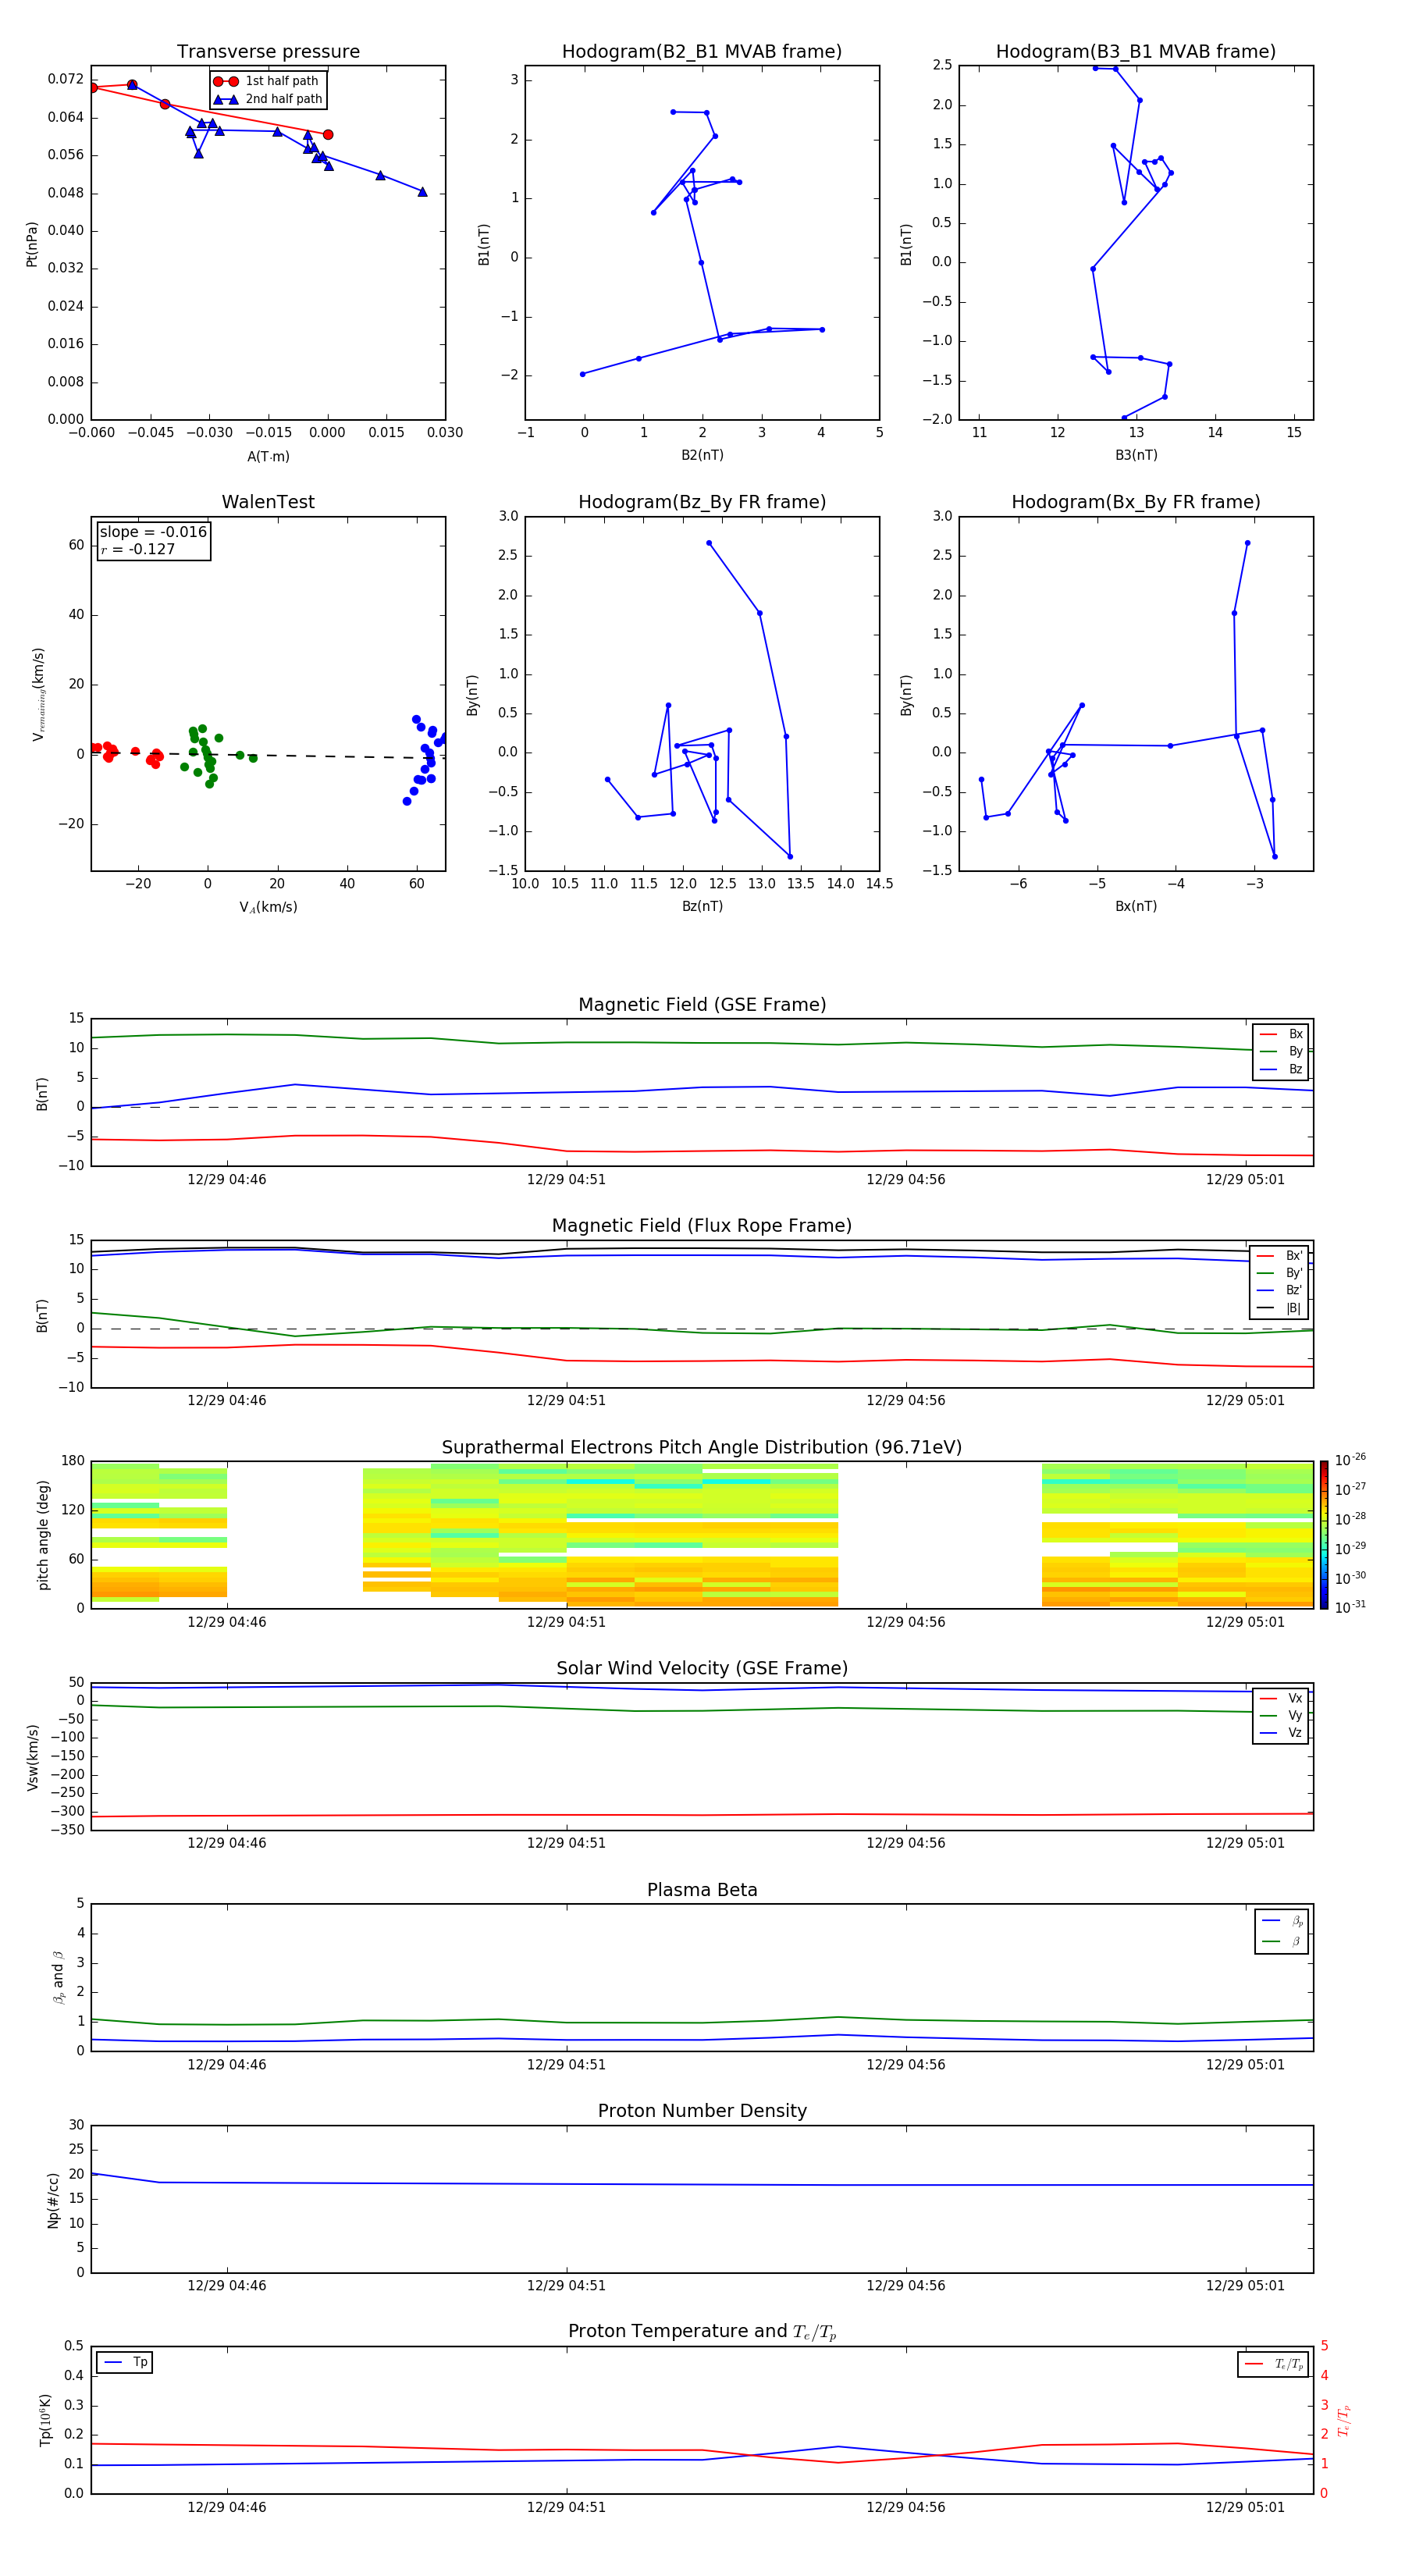The height and width of the screenshot is (2576, 1405).
Task: Click the 'Bz(nT)' x-axis label
Action: [x=702, y=906]
